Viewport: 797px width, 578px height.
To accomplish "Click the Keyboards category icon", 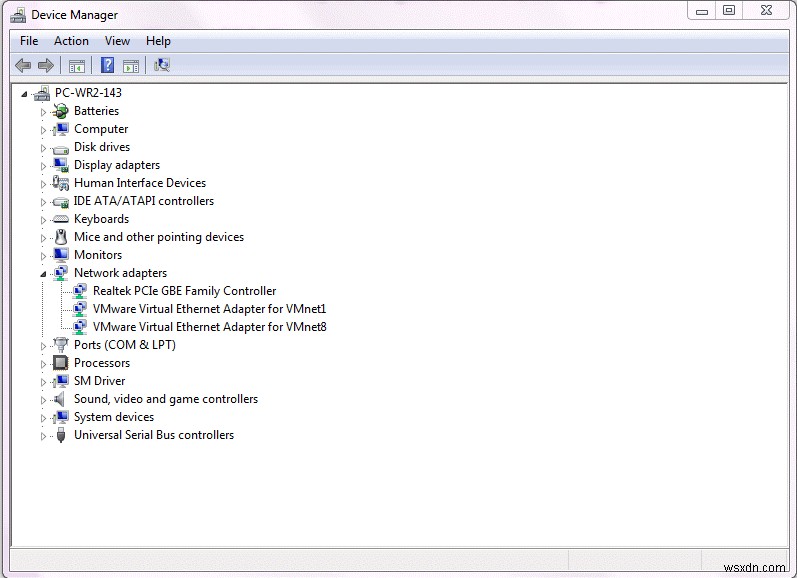I will coord(60,219).
